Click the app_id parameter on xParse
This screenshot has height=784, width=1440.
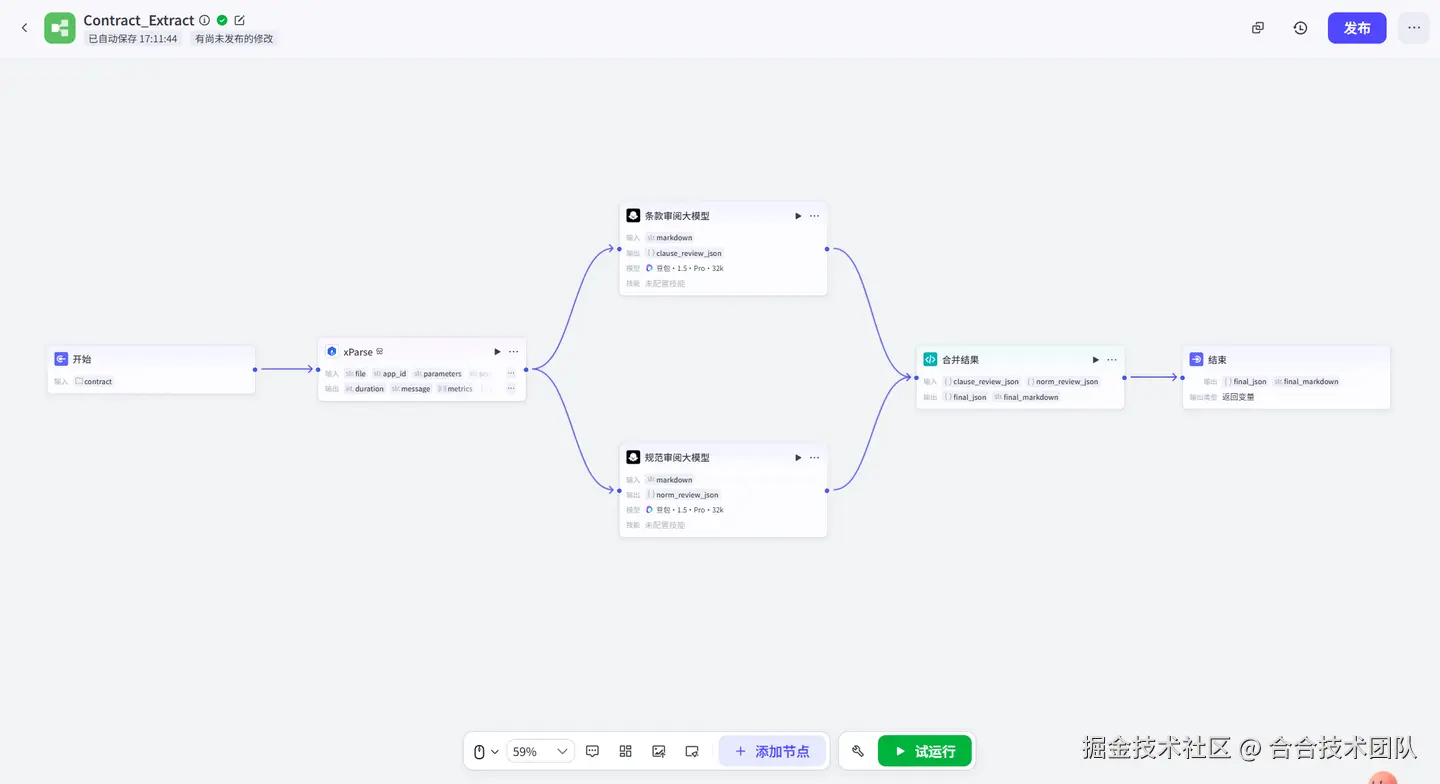click(390, 374)
